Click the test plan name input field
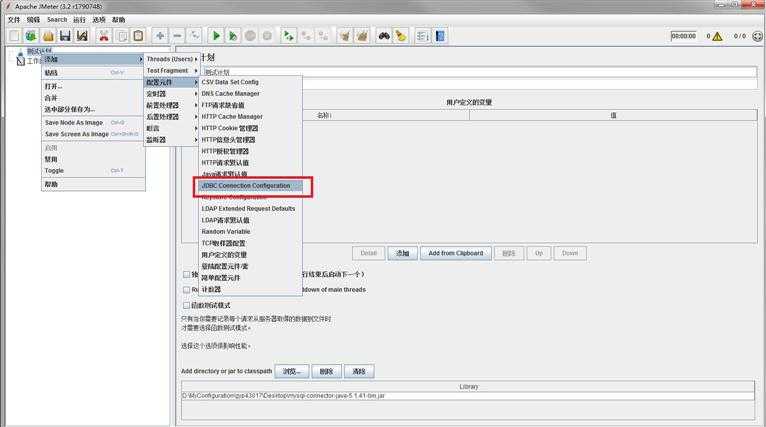This screenshot has width=766, height=427. point(479,72)
